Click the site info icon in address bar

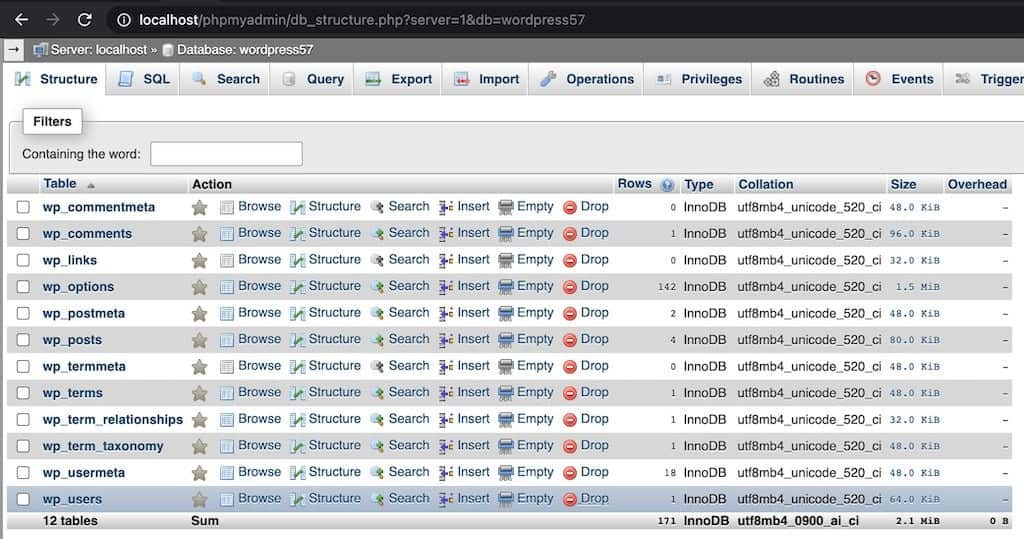123,20
